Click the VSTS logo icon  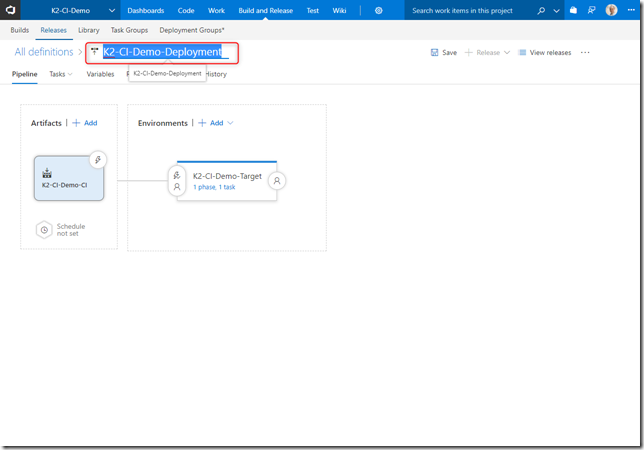click(10, 10)
